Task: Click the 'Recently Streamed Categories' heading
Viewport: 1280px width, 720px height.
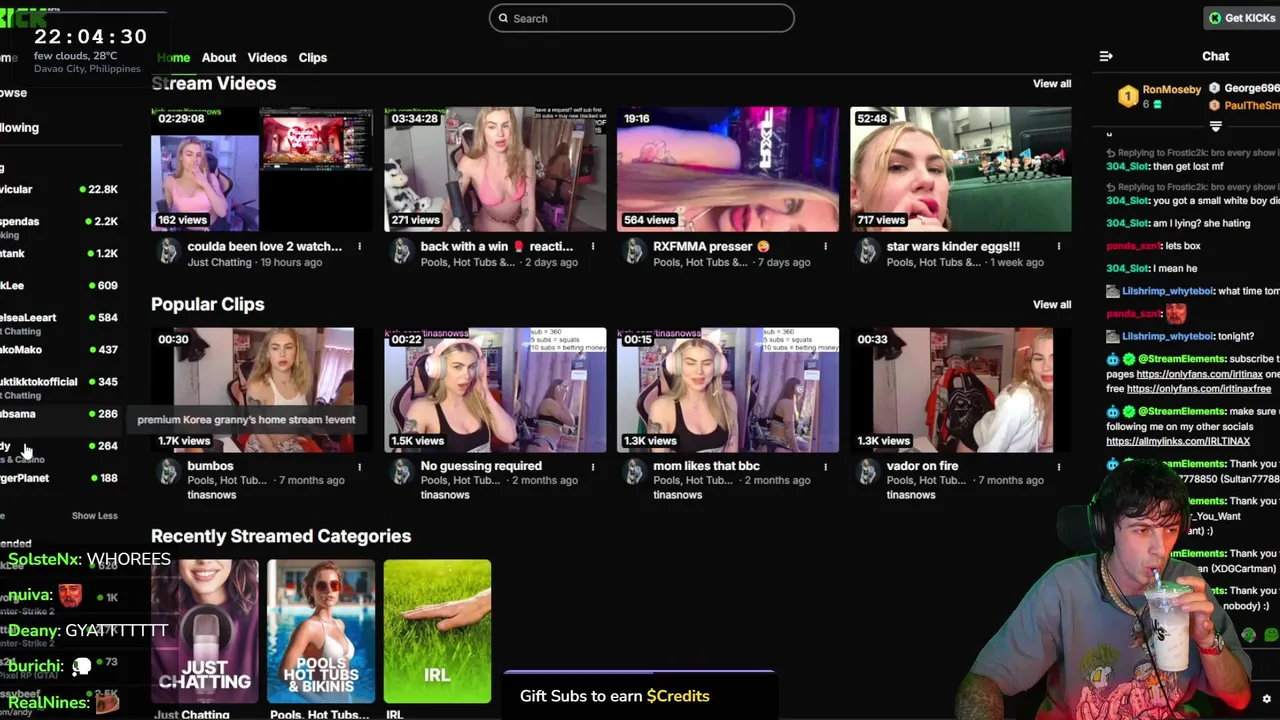Action: (281, 536)
